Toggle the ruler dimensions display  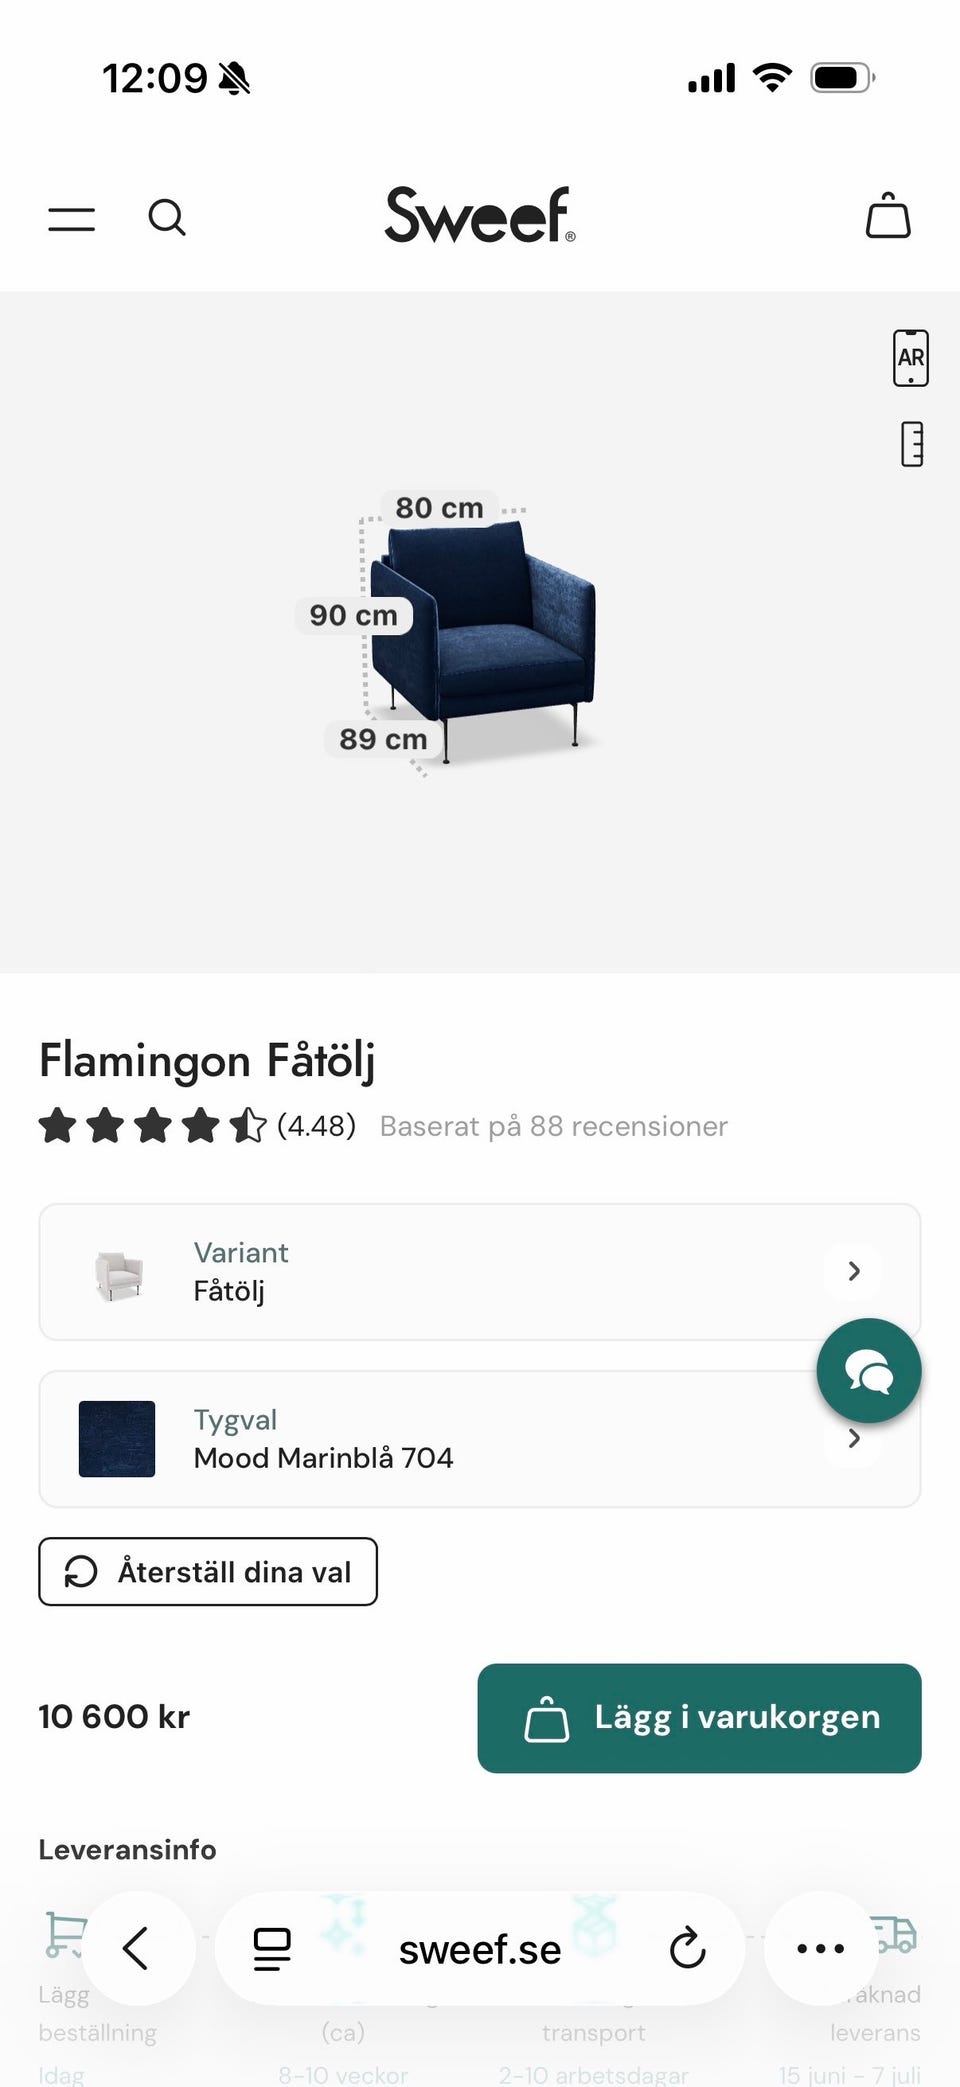911,445
